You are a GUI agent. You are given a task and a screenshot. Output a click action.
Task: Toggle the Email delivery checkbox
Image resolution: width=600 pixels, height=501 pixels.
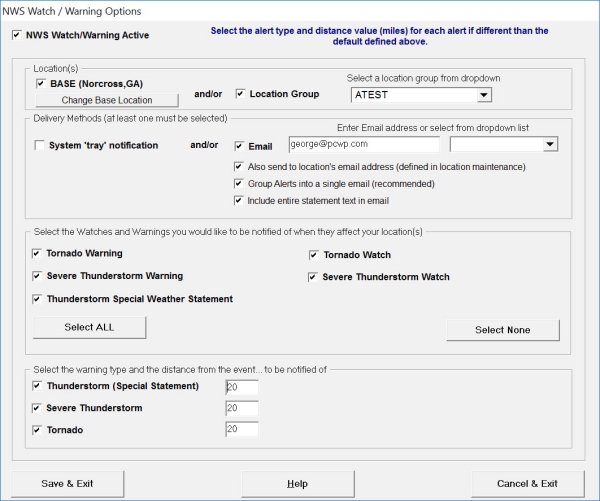coord(239,146)
